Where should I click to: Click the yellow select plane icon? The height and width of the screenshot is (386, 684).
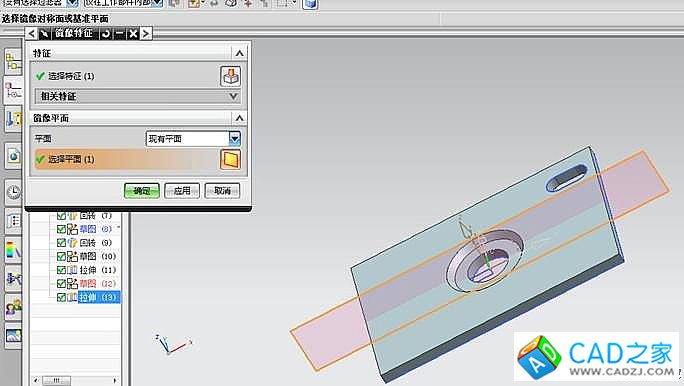[x=230, y=160]
